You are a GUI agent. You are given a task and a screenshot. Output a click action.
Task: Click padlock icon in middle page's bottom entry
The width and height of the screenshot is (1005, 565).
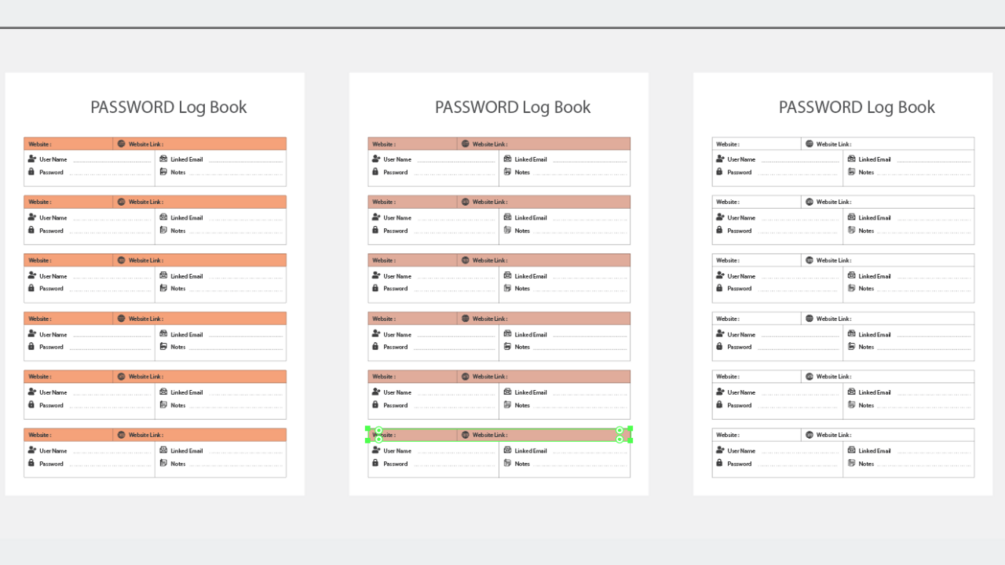pyautogui.click(x=376, y=463)
